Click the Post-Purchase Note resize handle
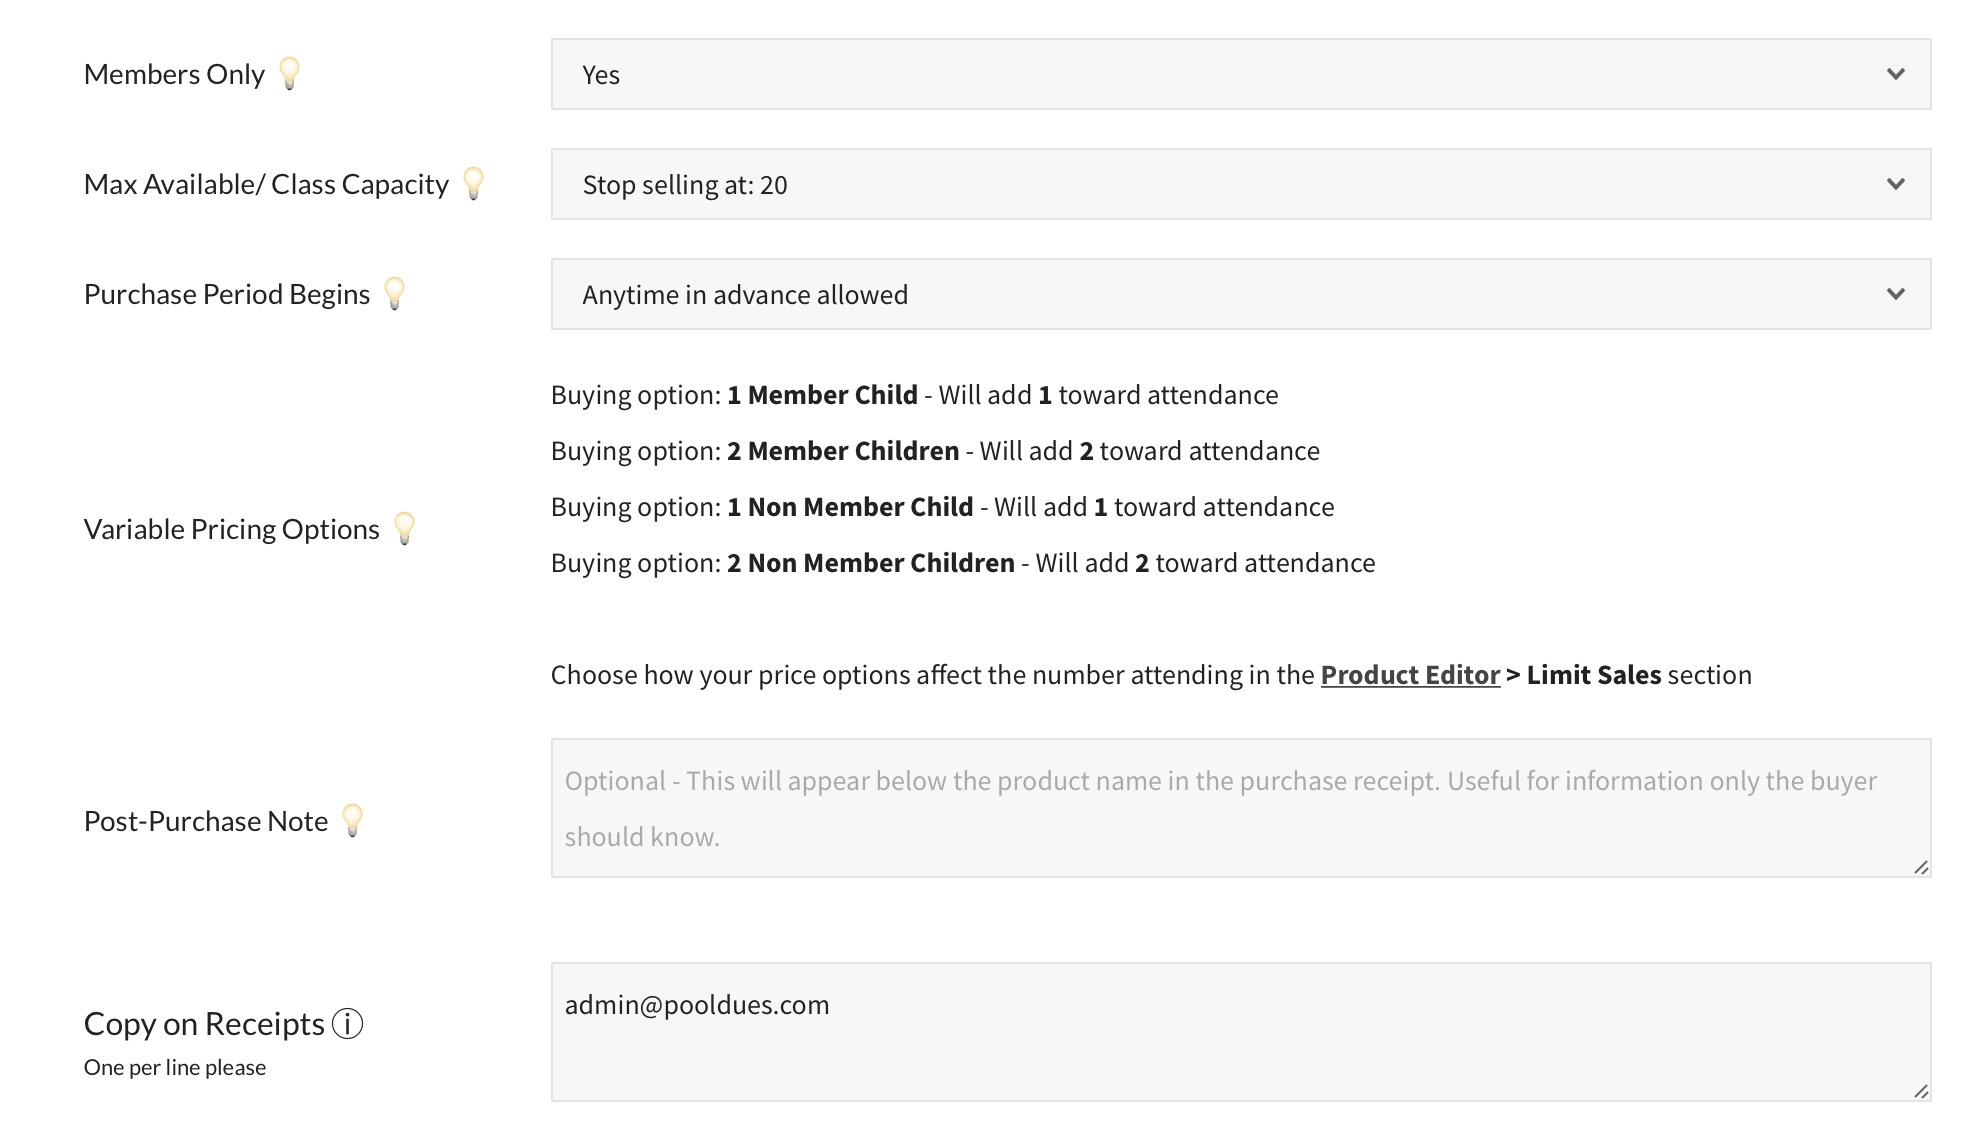 pyautogui.click(x=1920, y=867)
